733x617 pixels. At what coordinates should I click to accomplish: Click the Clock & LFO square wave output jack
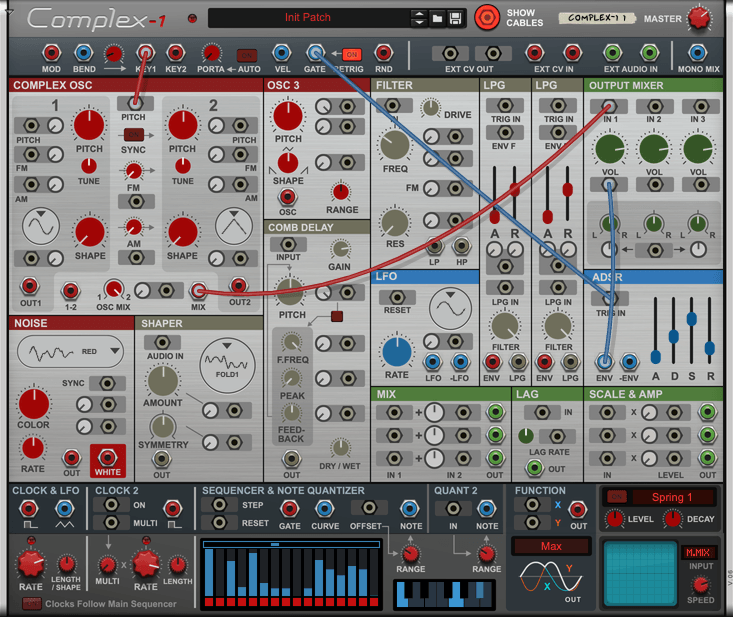click(x=29, y=509)
